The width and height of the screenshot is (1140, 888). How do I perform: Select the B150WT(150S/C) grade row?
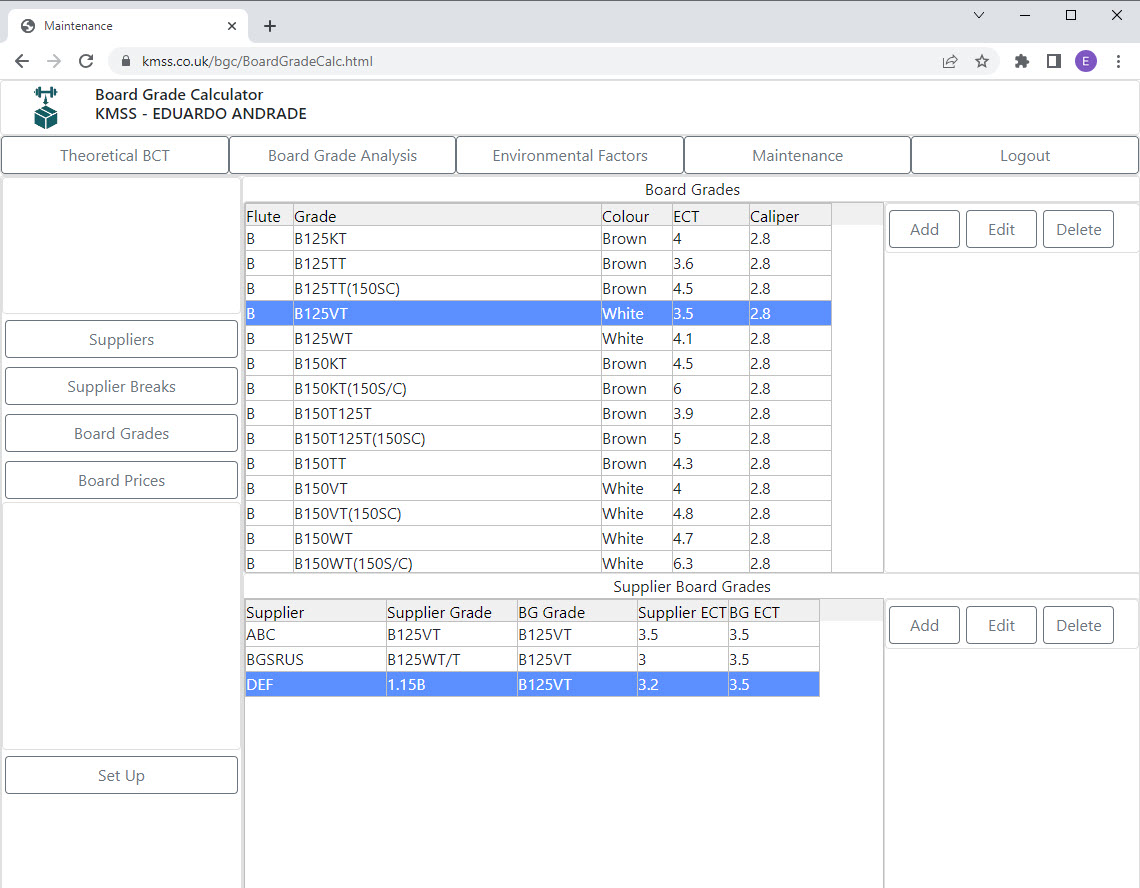click(x=538, y=563)
